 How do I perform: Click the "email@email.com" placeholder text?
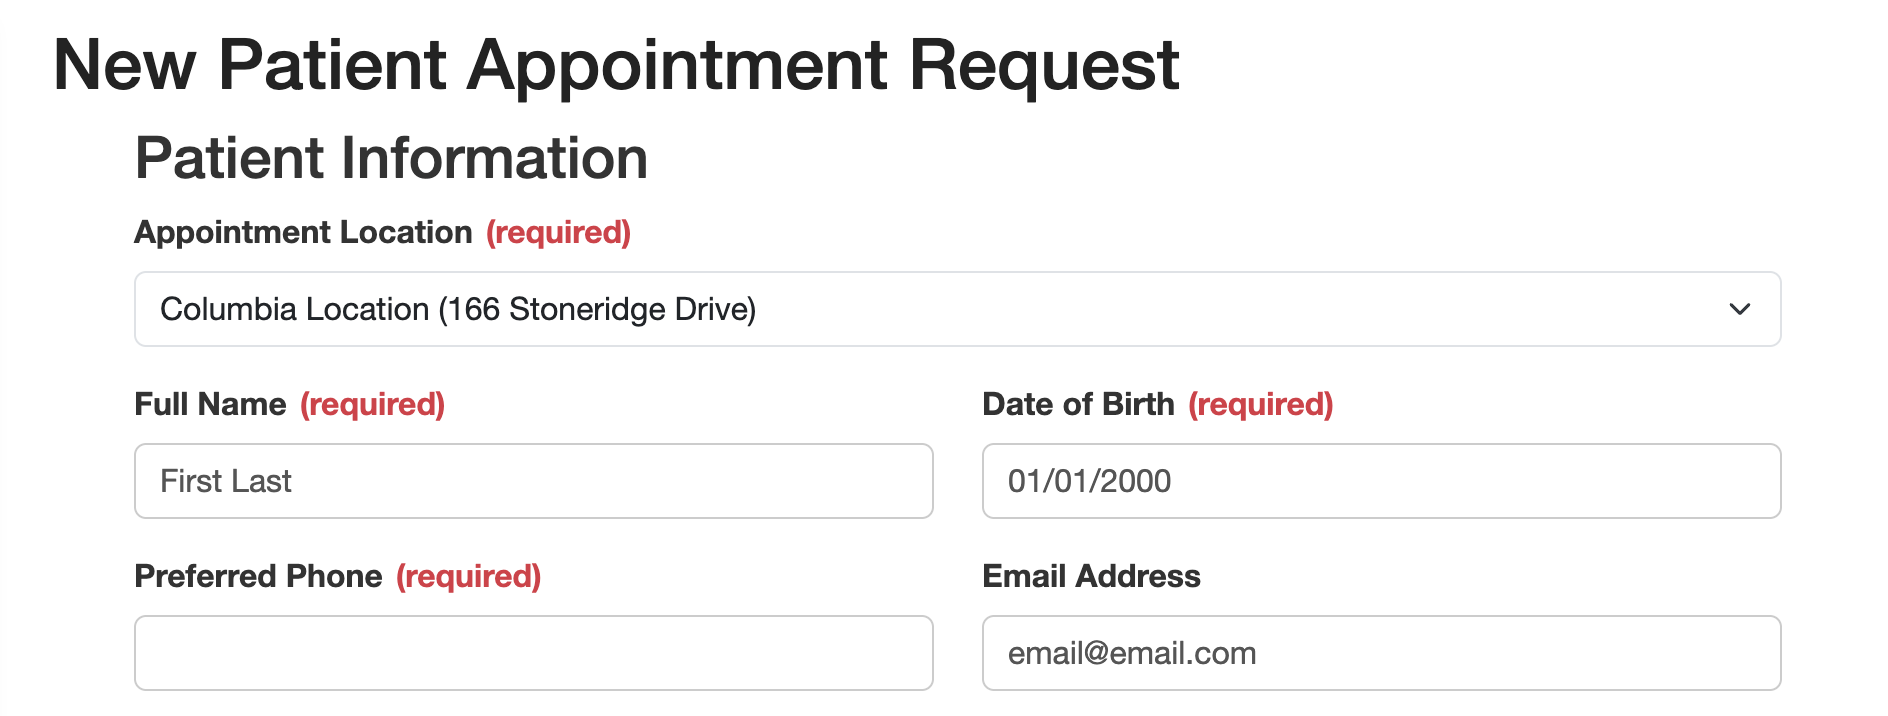(1132, 653)
